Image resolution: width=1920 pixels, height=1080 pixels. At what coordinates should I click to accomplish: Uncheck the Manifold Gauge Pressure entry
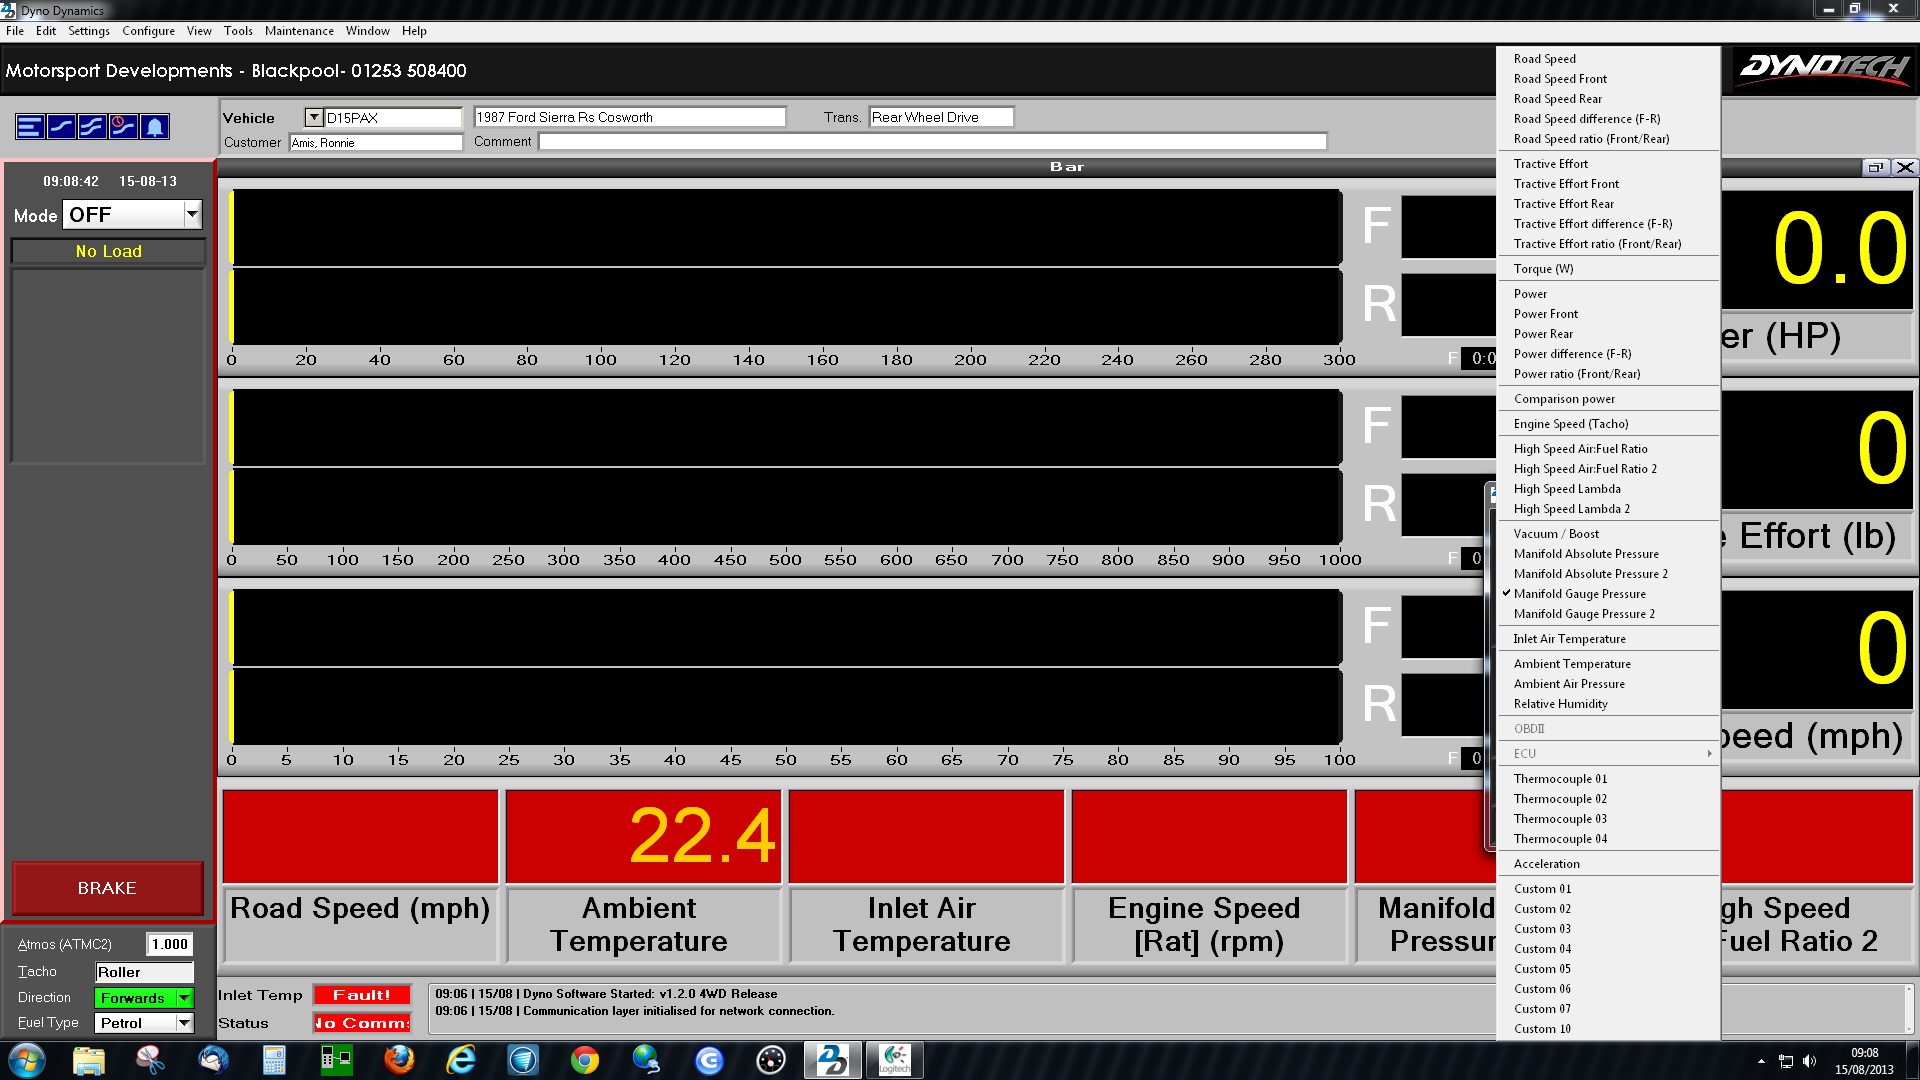pos(1579,594)
